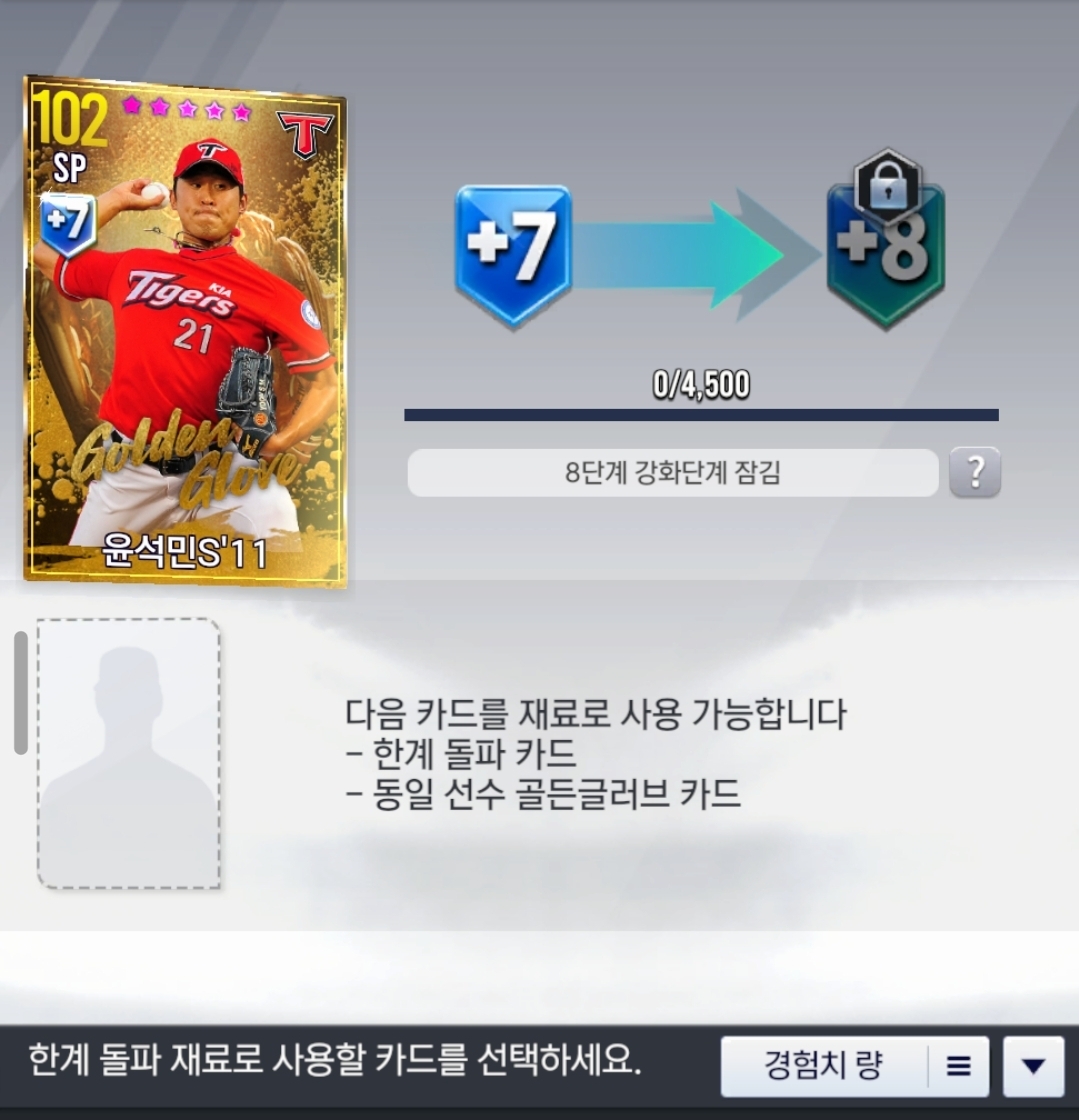This screenshot has height=1120, width=1079.
Task: Tap the question mark help button
Action: click(x=975, y=472)
